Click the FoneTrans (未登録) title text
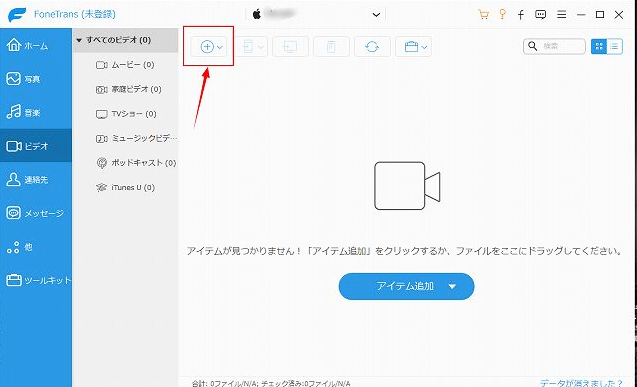The height and width of the screenshot is (387, 637). (75, 14)
